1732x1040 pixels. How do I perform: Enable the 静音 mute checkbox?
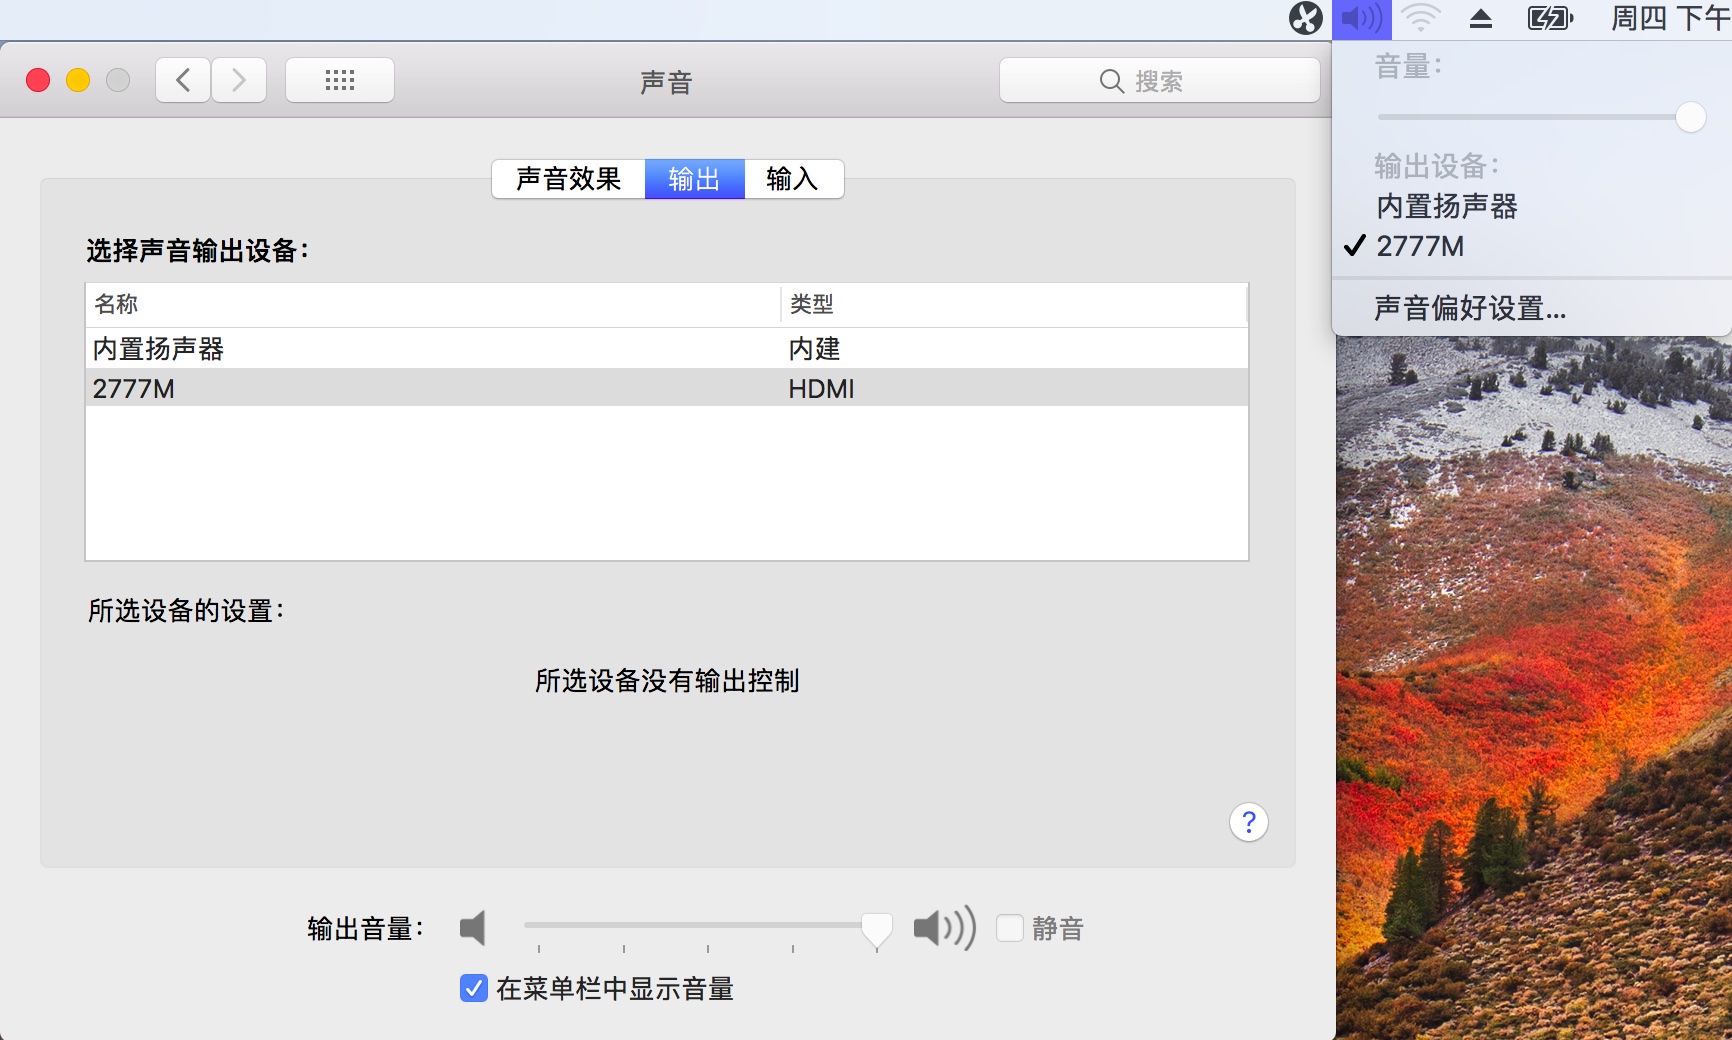click(1010, 928)
